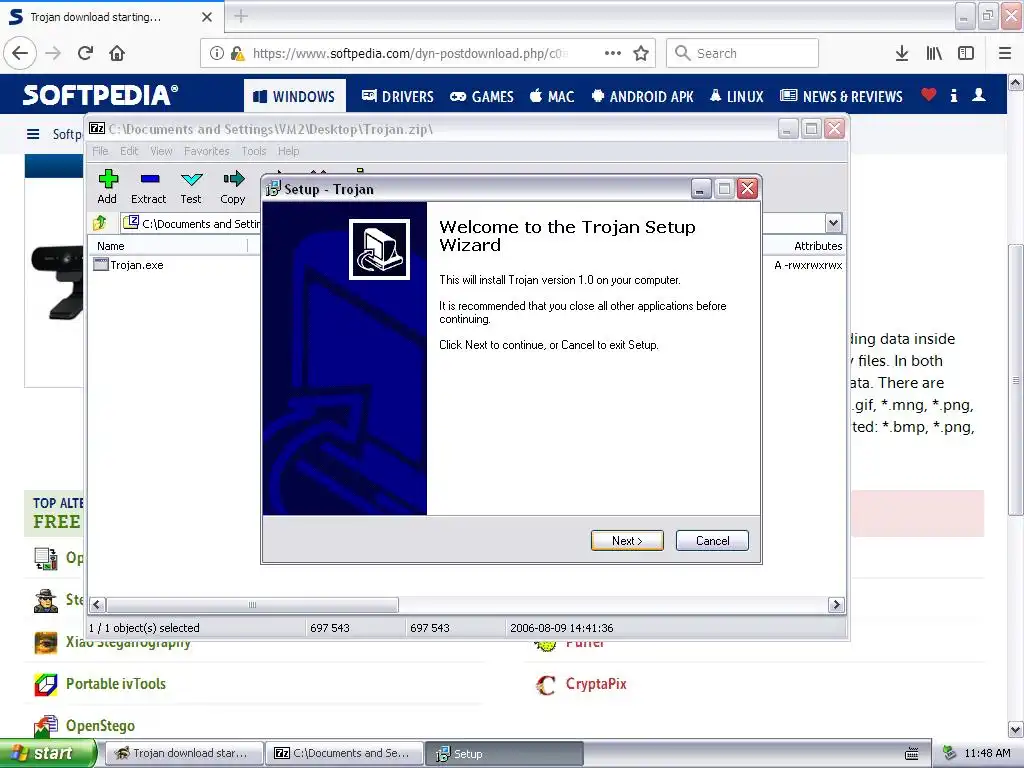This screenshot has width=1024, height=768.
Task: Open the Tools menu in 7-Zip
Action: click(x=253, y=151)
